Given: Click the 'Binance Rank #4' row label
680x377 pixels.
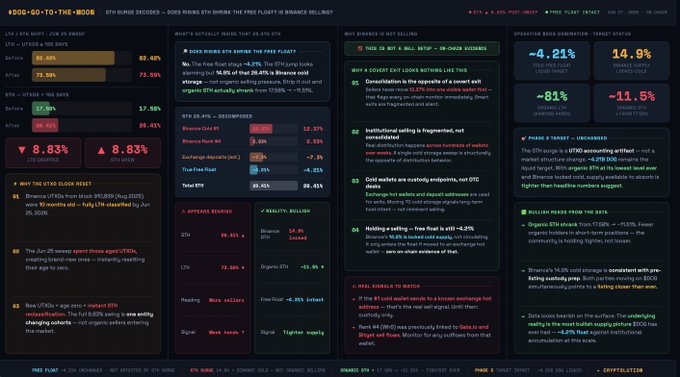Looking at the screenshot, I should tap(201, 141).
